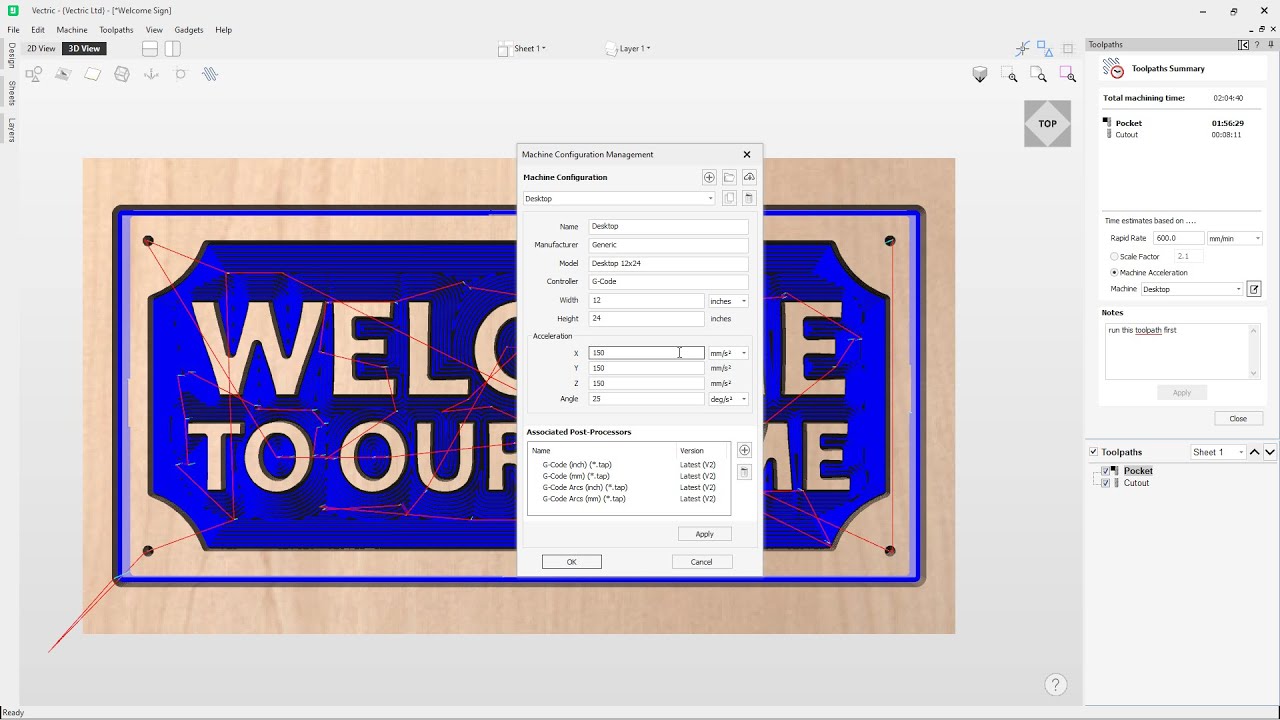Switch to the 2D View
The width and height of the screenshot is (1280, 720).
[41, 48]
